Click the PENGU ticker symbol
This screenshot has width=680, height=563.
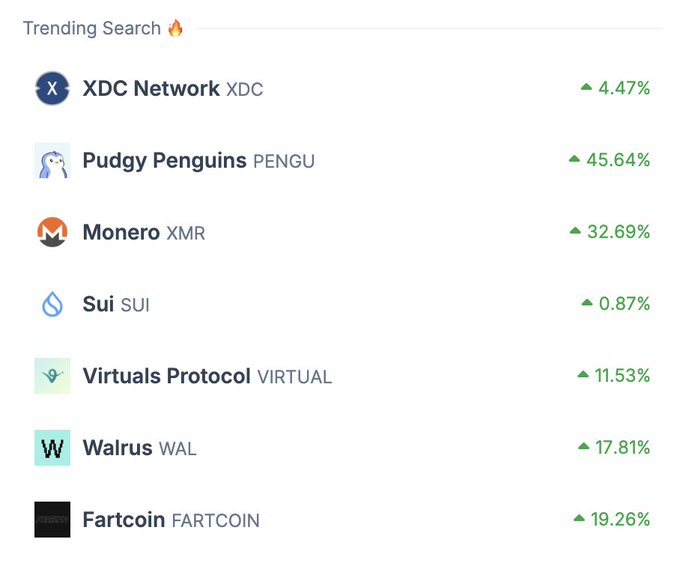coord(284,161)
